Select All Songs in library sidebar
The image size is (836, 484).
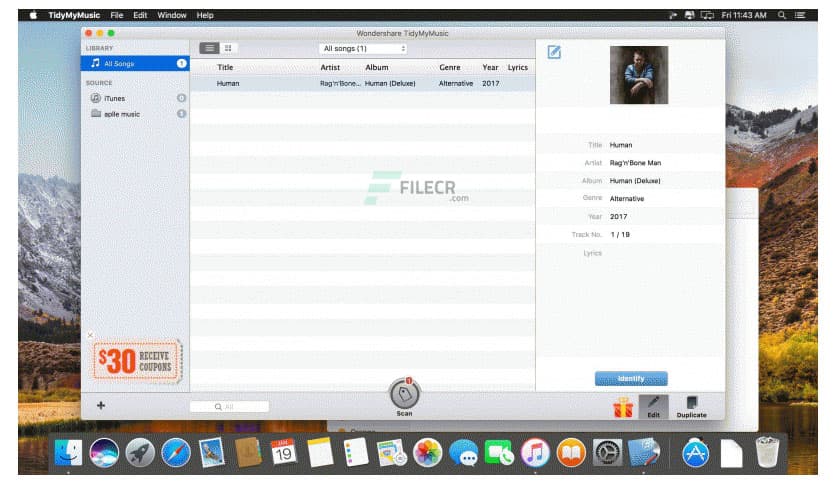click(135, 63)
